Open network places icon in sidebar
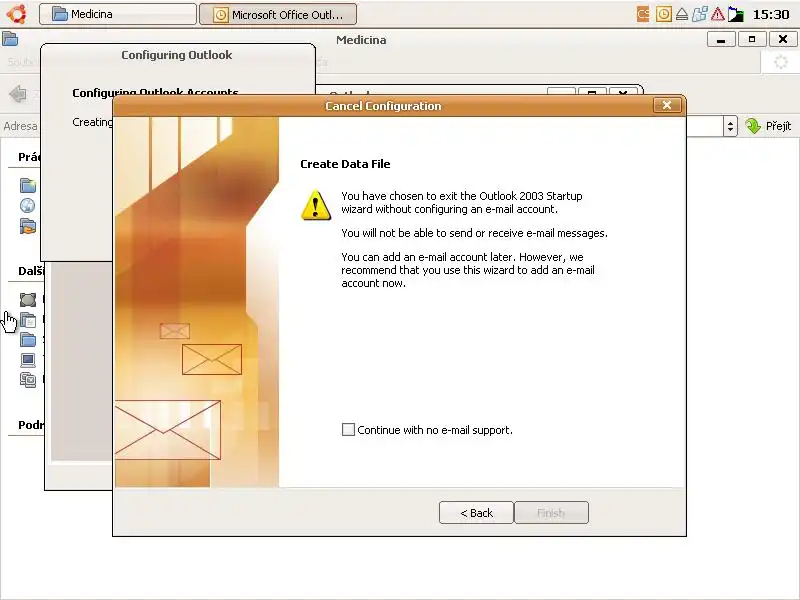This screenshot has width=800, height=600. click(x=28, y=381)
